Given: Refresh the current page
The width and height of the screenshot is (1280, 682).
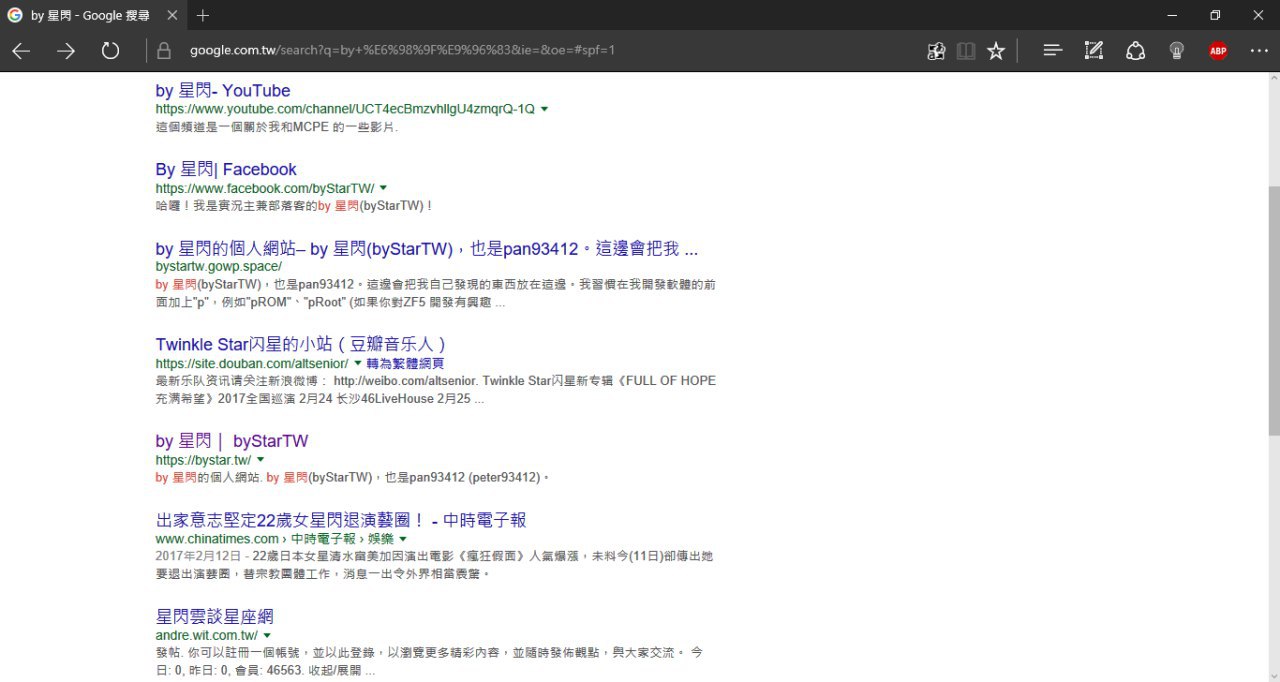Looking at the screenshot, I should tap(110, 51).
